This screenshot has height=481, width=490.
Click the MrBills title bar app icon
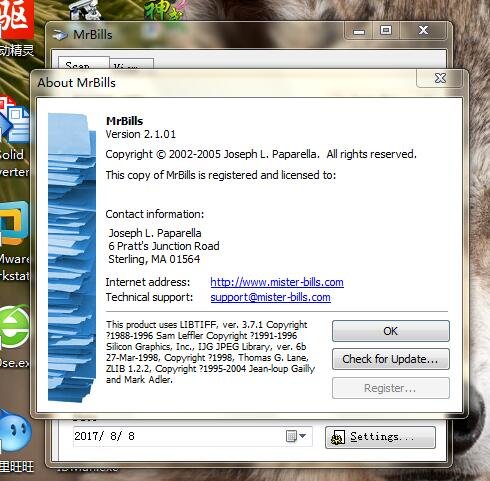60,35
